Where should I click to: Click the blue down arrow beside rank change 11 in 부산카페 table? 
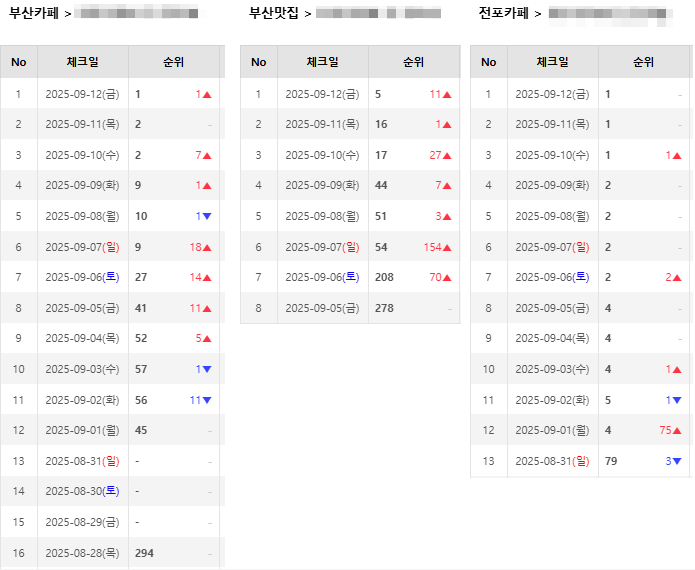tap(207, 401)
